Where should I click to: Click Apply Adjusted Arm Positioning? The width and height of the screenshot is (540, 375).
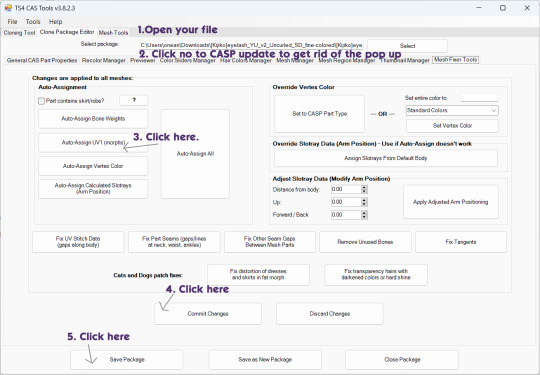tap(450, 202)
